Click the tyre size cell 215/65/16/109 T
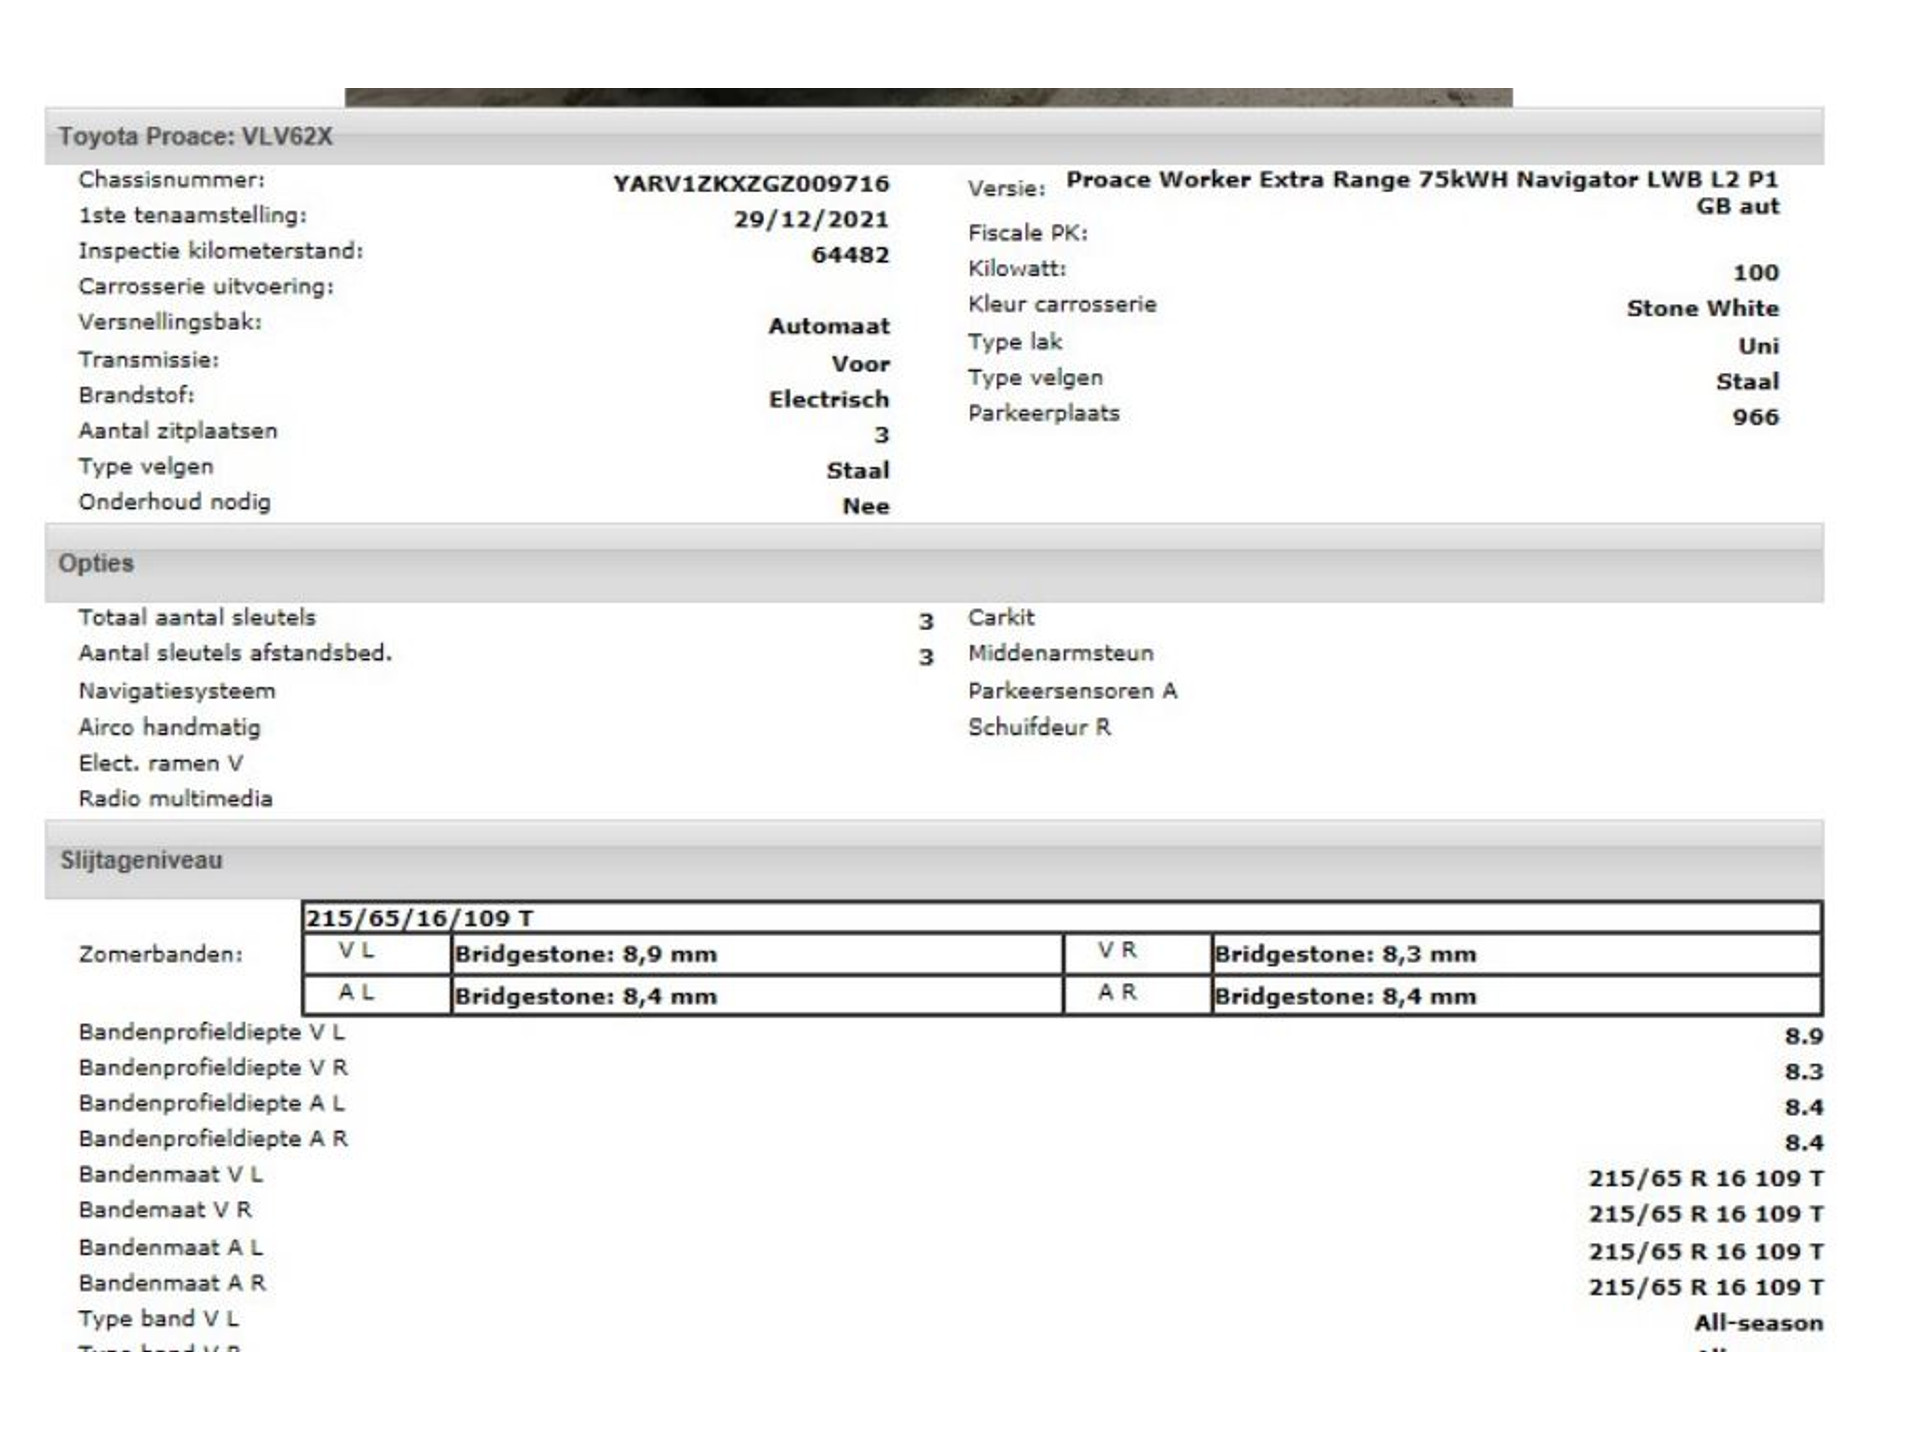1920x1440 pixels. (1062, 918)
